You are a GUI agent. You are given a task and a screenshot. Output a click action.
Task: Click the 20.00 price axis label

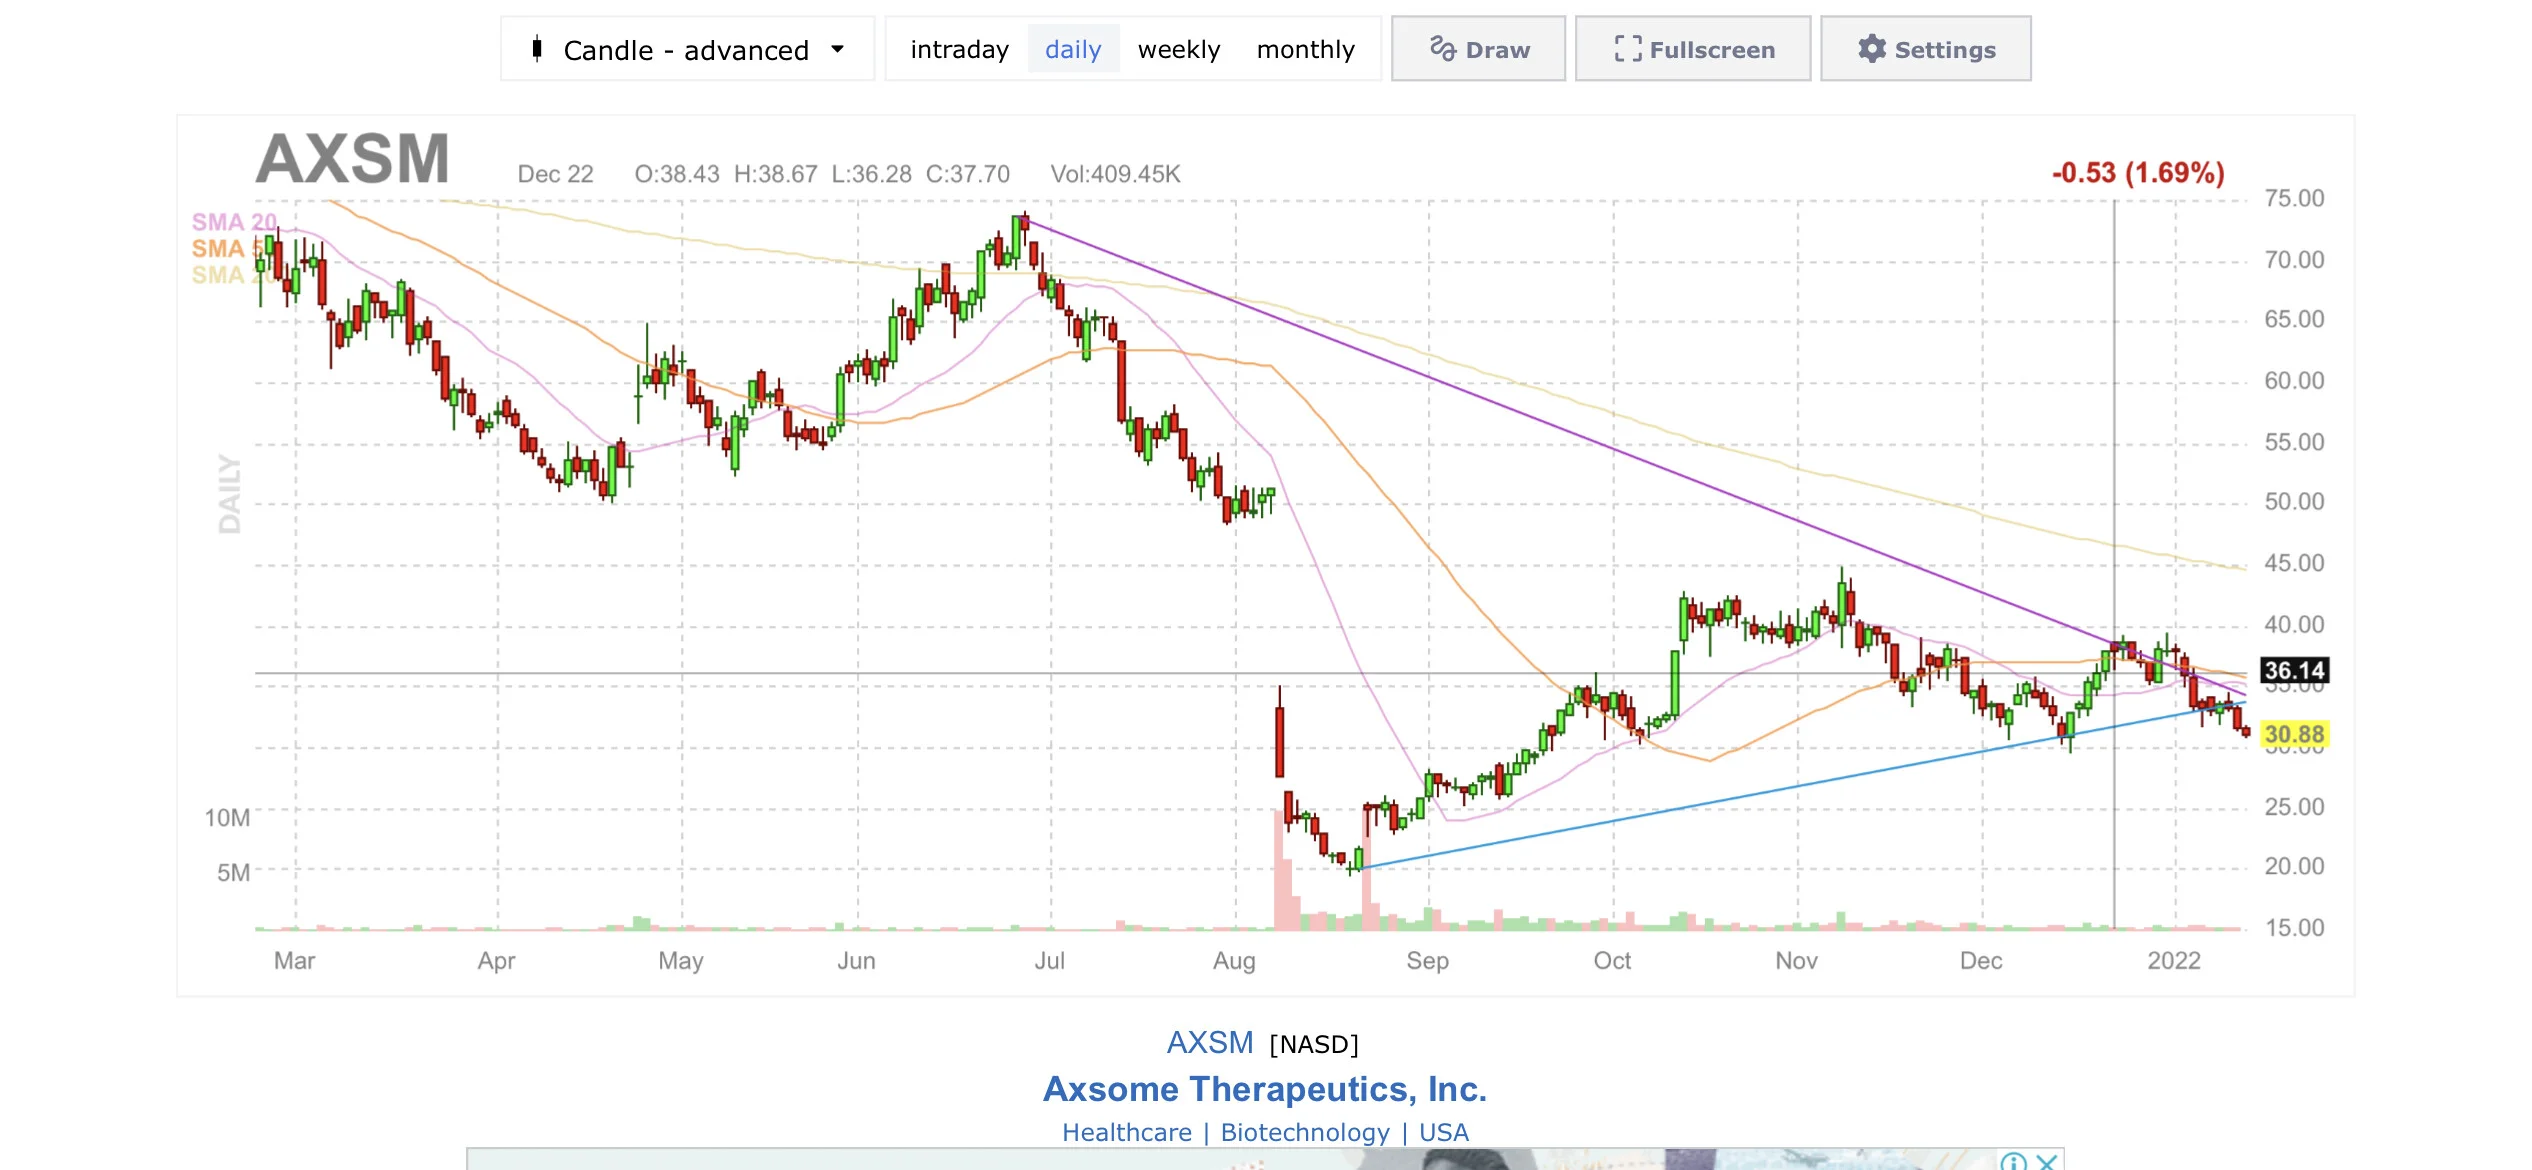coord(2295,866)
